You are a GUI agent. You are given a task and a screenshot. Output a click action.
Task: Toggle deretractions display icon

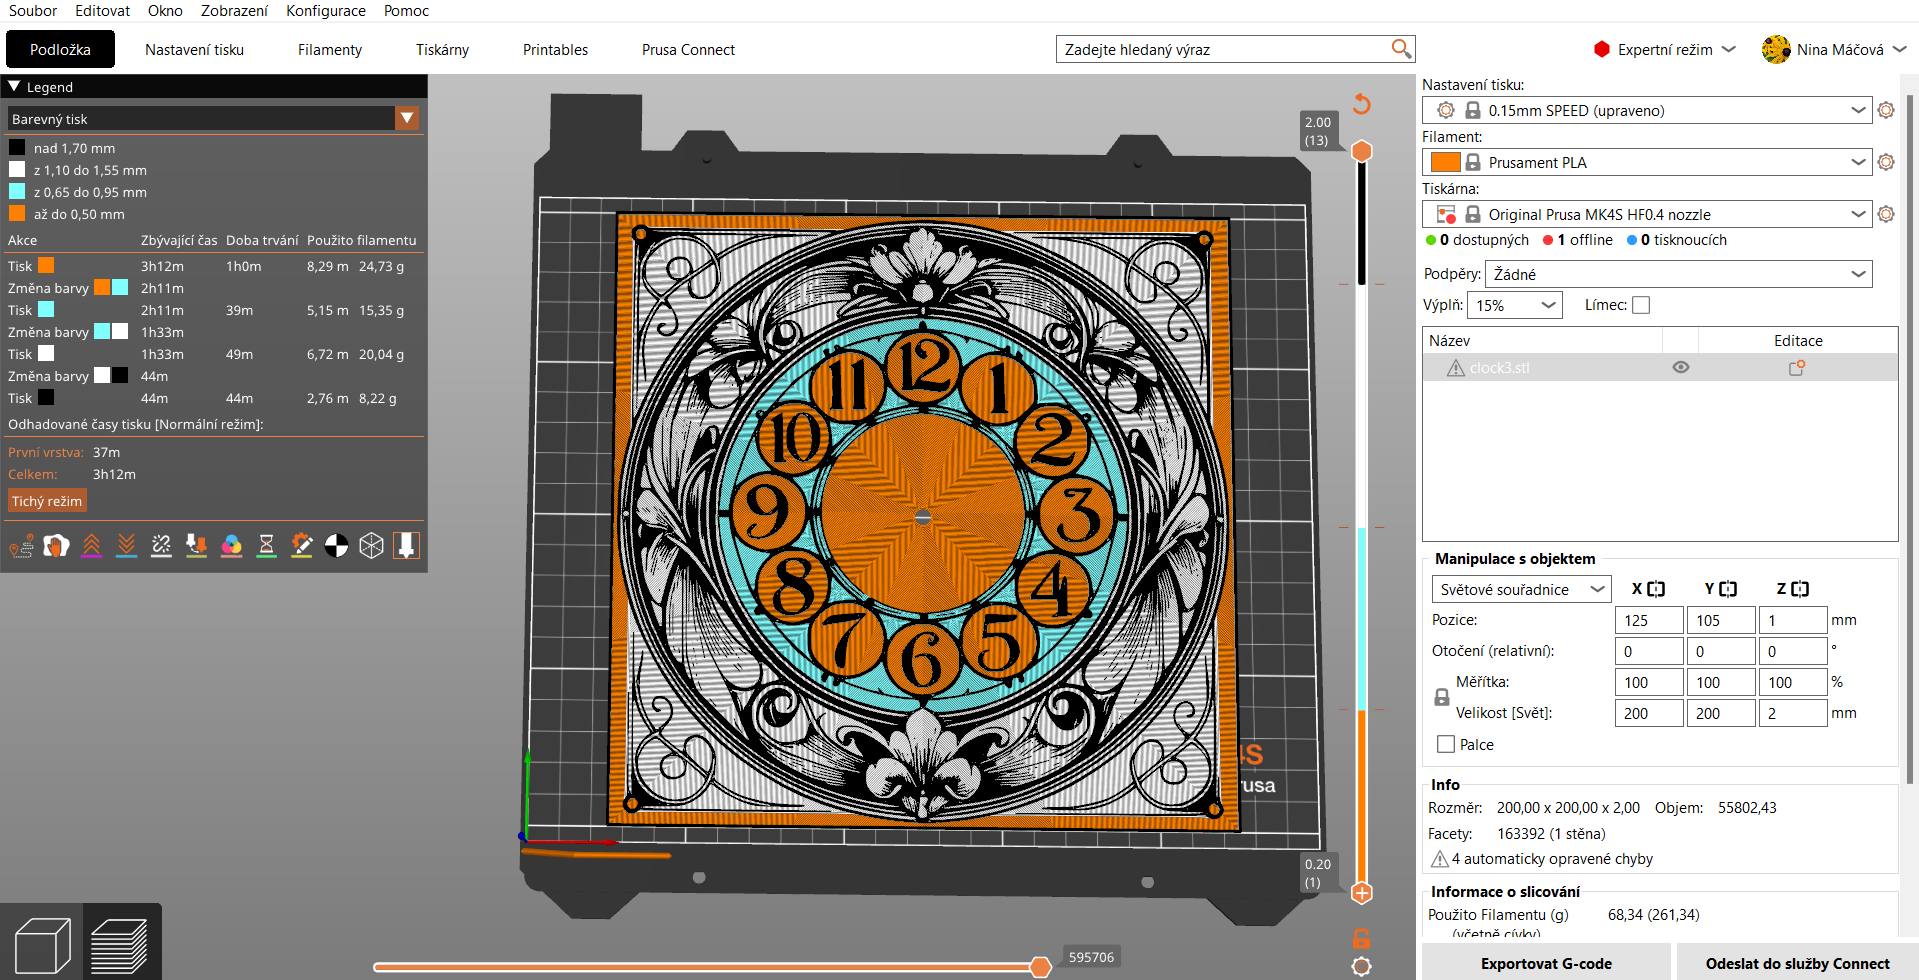[126, 546]
